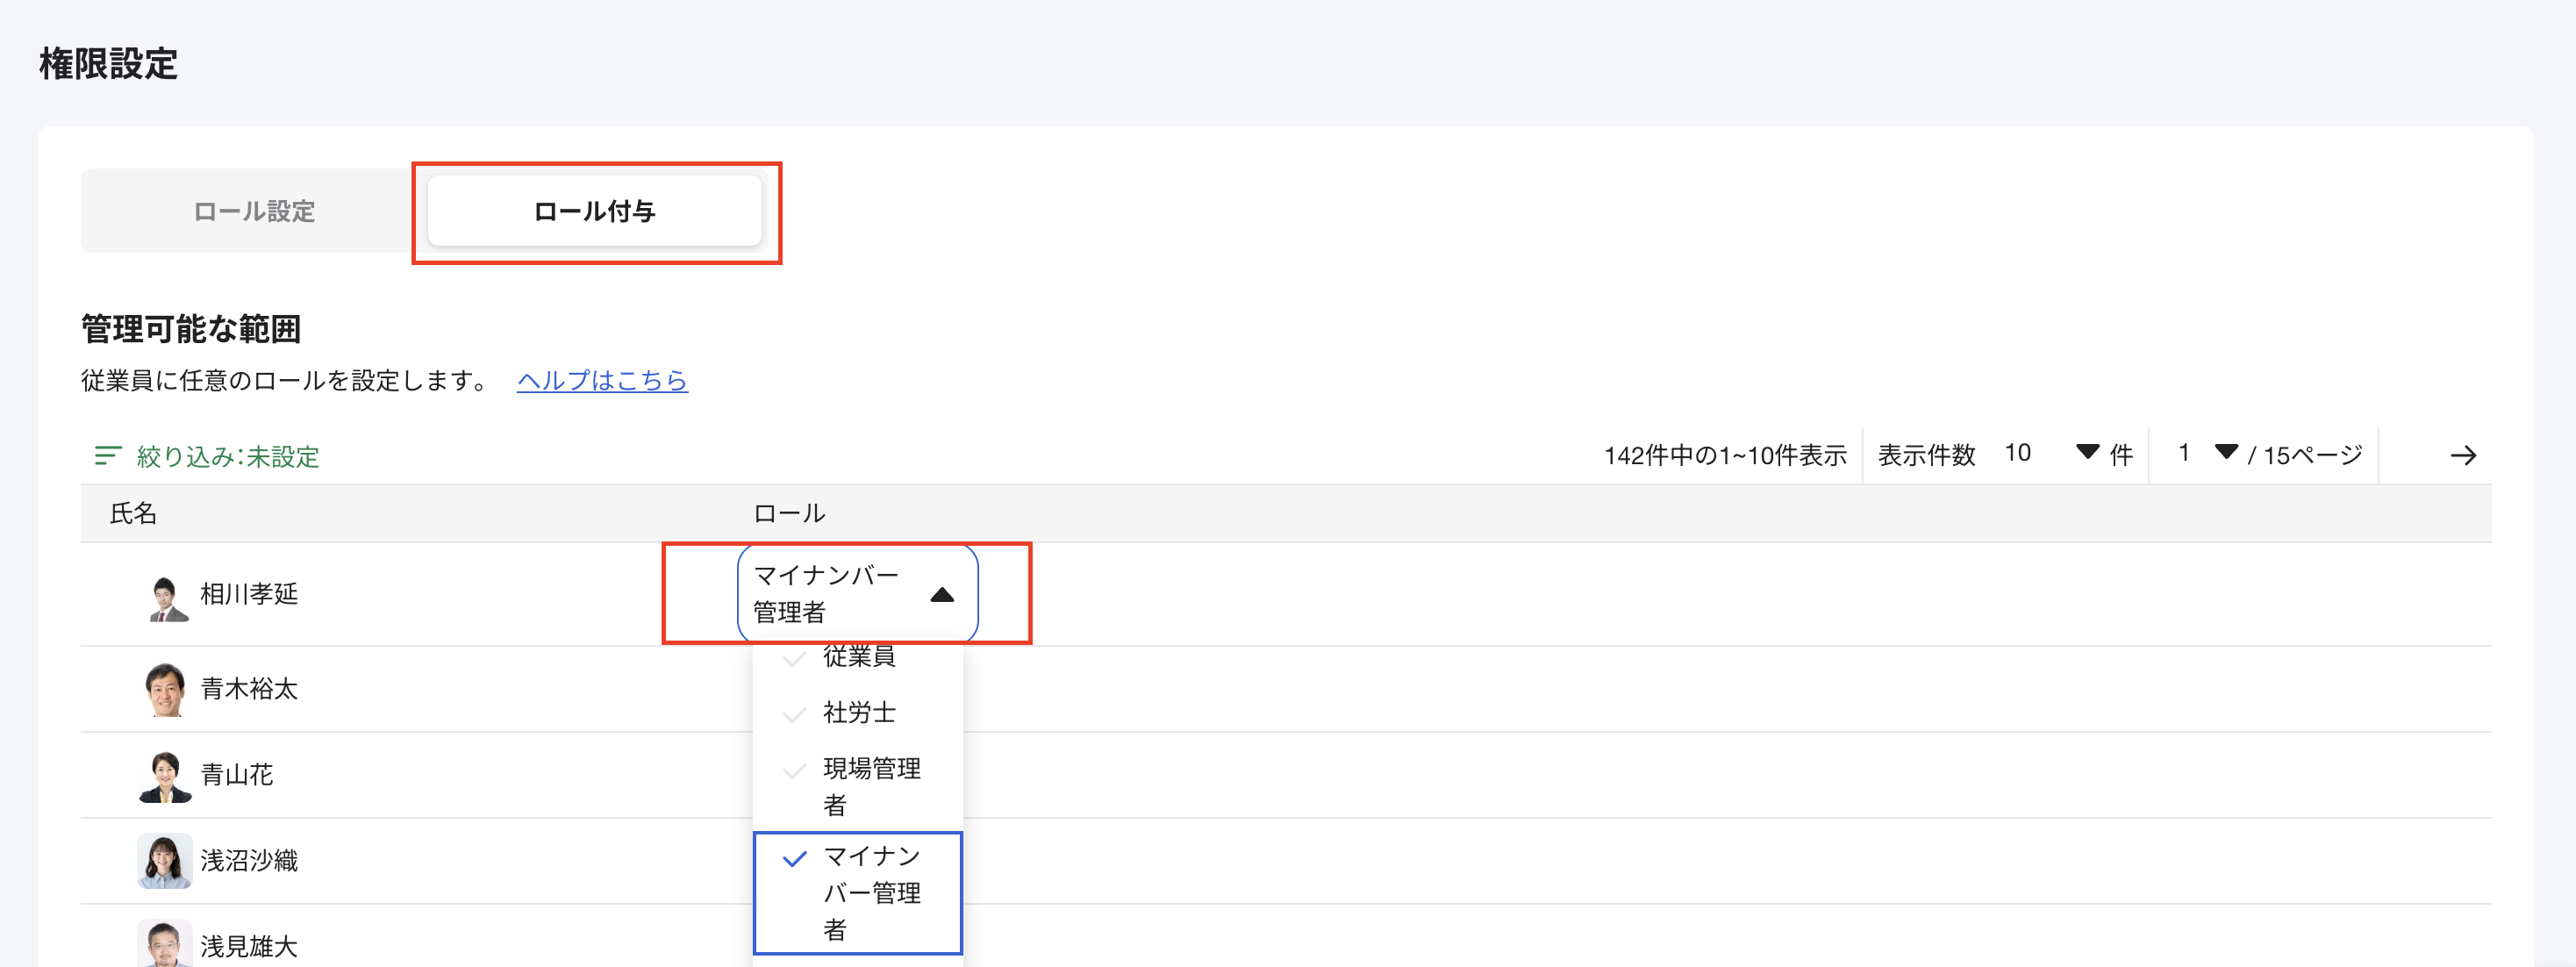
Task: Open the ヘルプはこちら link
Action: point(602,380)
